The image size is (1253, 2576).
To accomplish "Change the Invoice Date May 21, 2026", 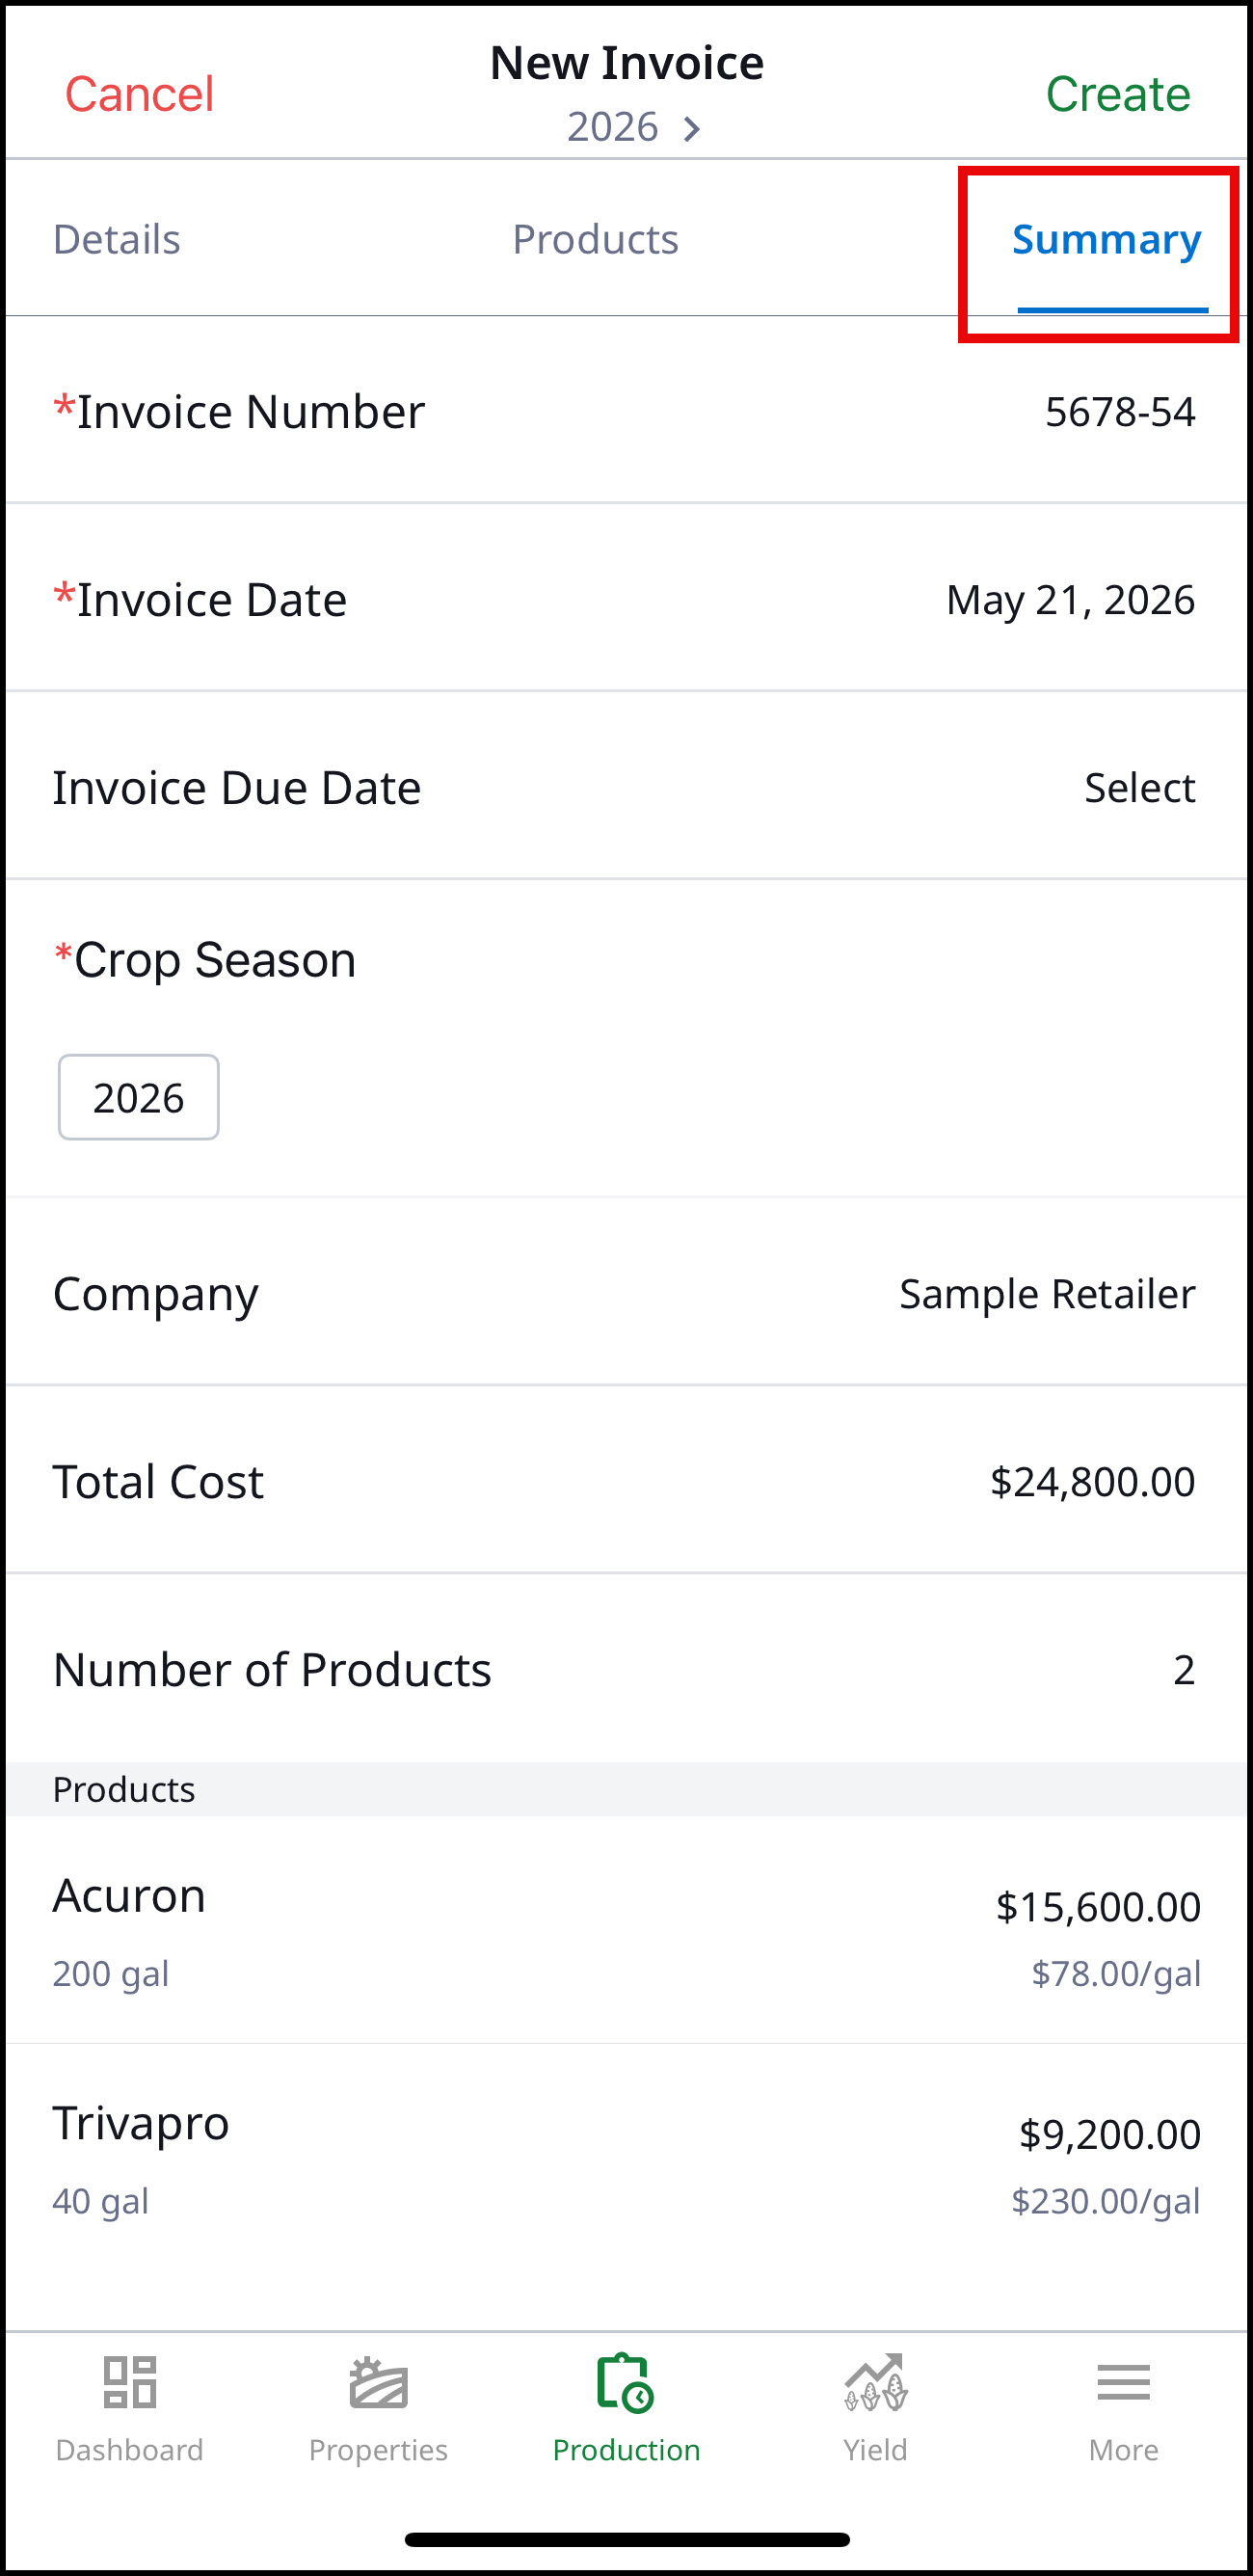I will [x=1070, y=600].
